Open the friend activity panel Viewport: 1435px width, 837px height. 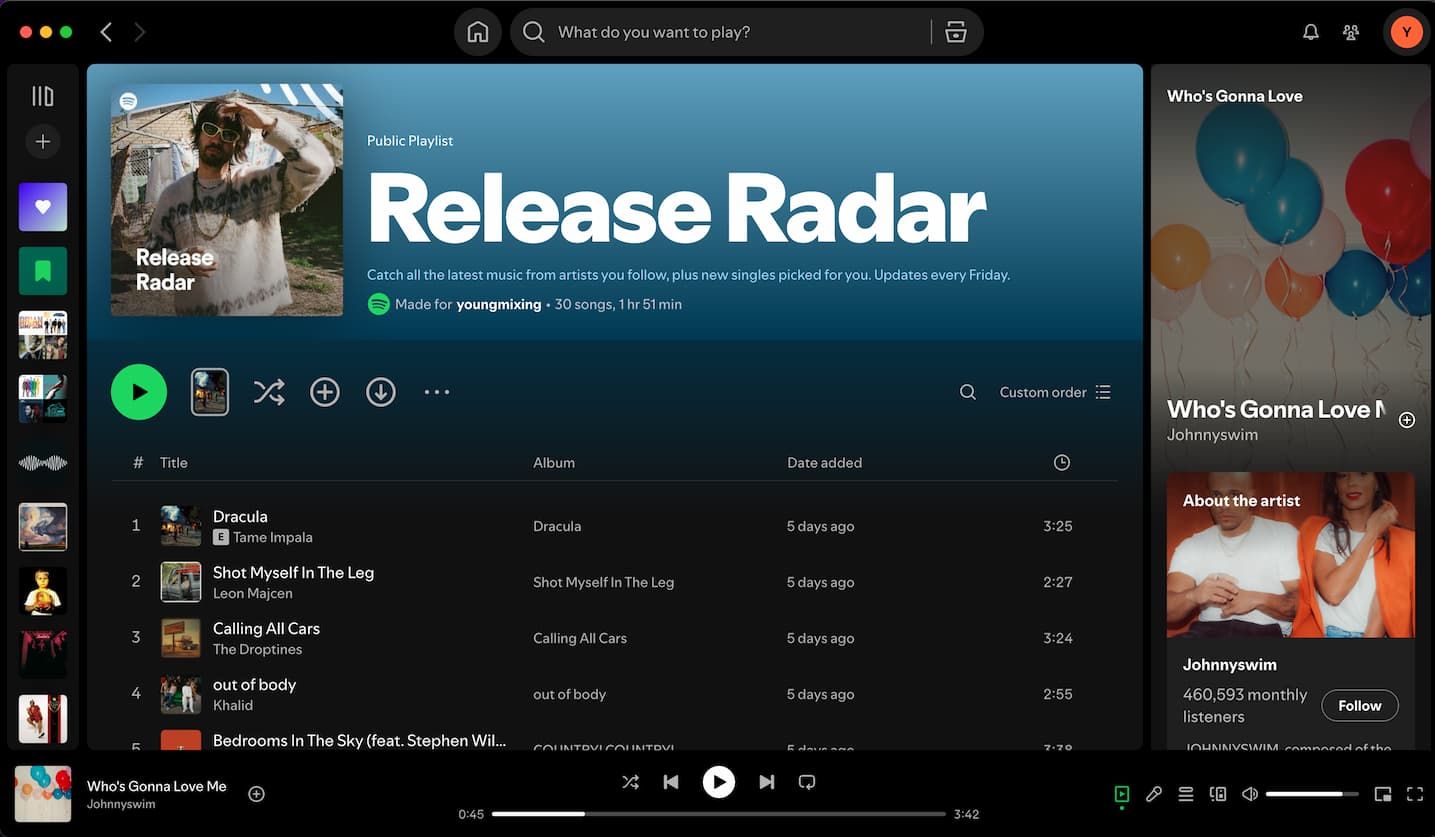(x=1350, y=31)
